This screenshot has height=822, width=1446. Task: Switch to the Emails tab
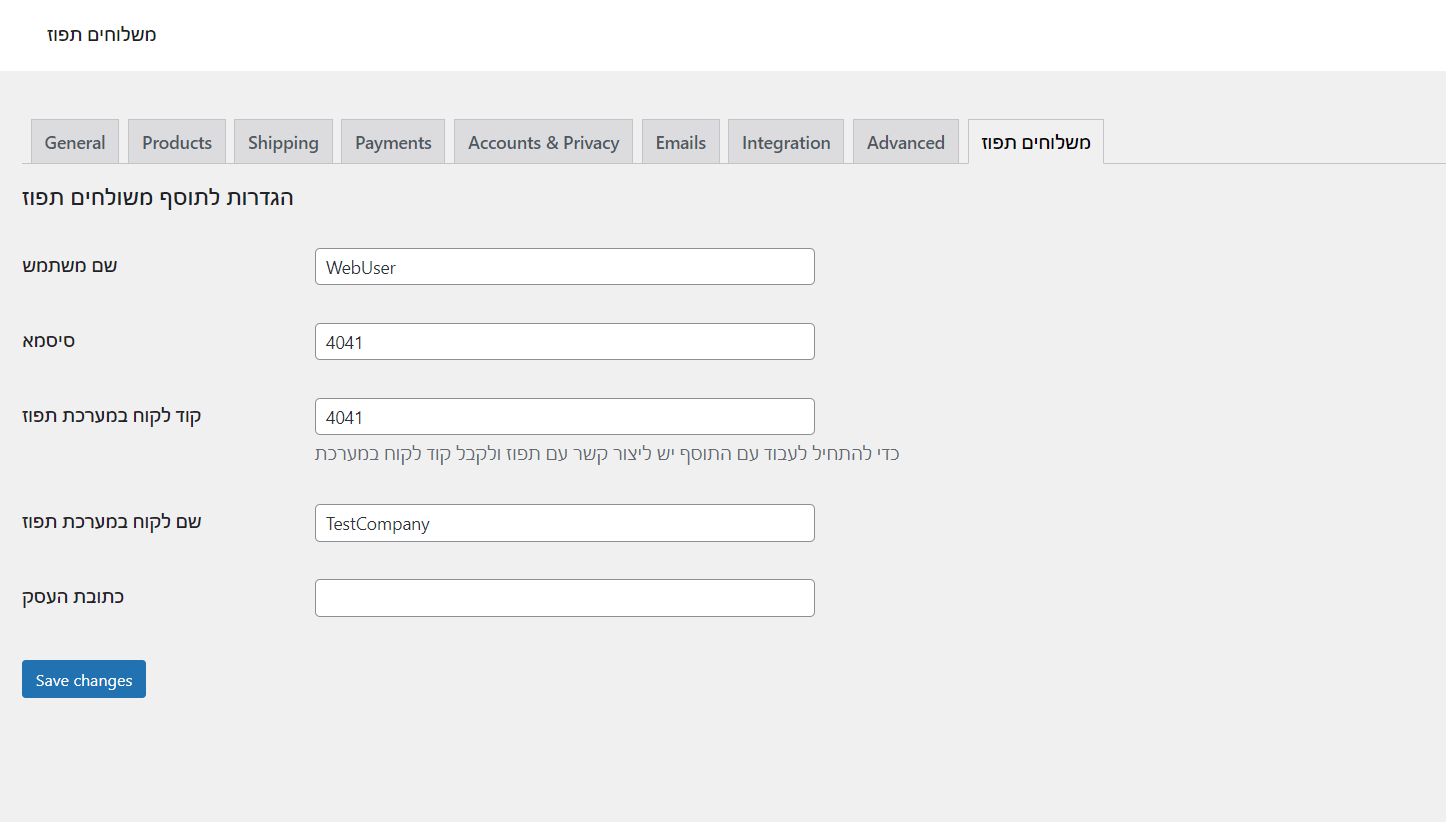pos(681,142)
